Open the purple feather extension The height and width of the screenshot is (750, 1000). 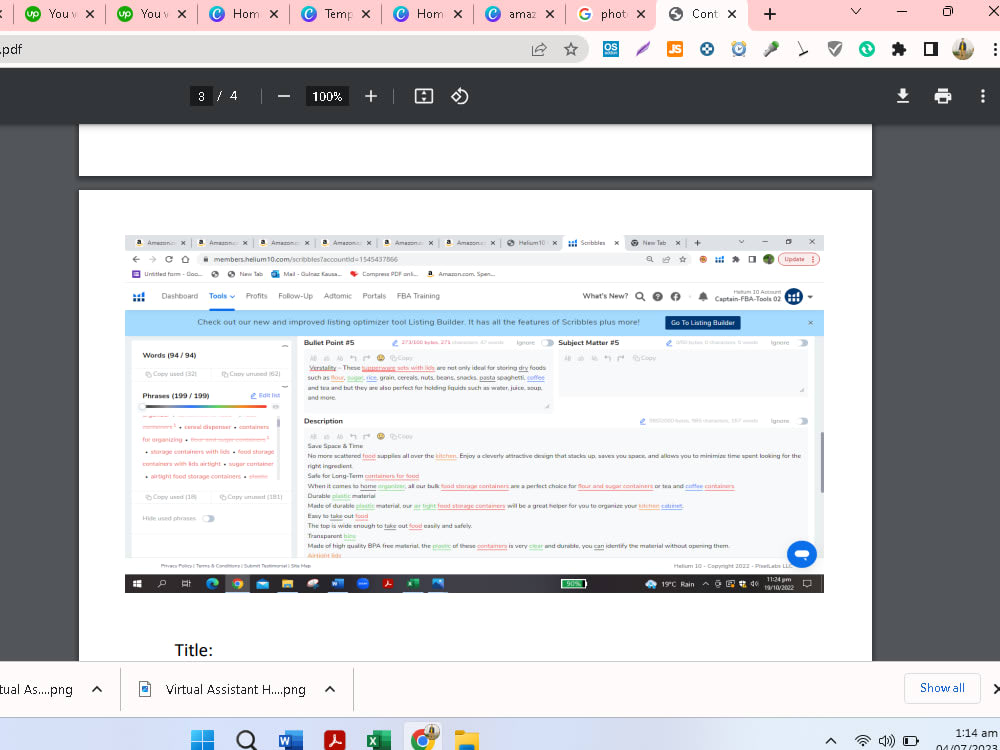click(642, 49)
